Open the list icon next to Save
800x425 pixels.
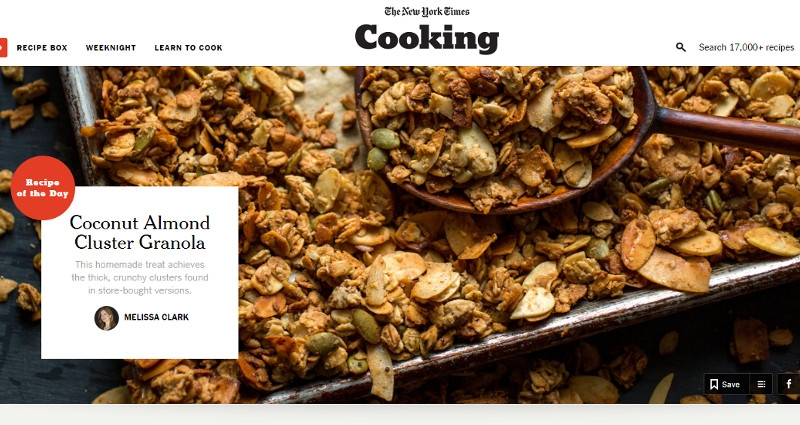pyautogui.click(x=761, y=384)
